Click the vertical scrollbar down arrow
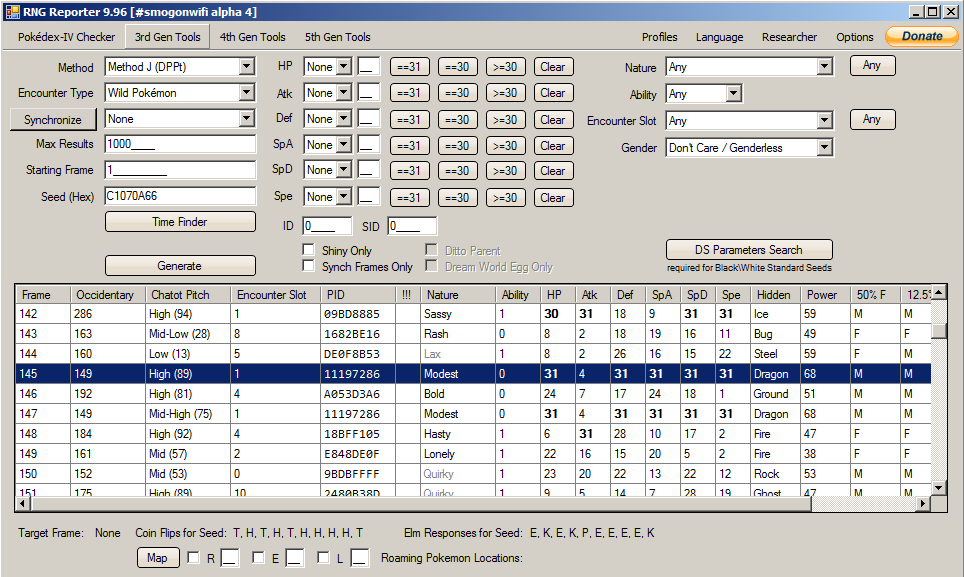The image size is (964, 577). click(938, 487)
